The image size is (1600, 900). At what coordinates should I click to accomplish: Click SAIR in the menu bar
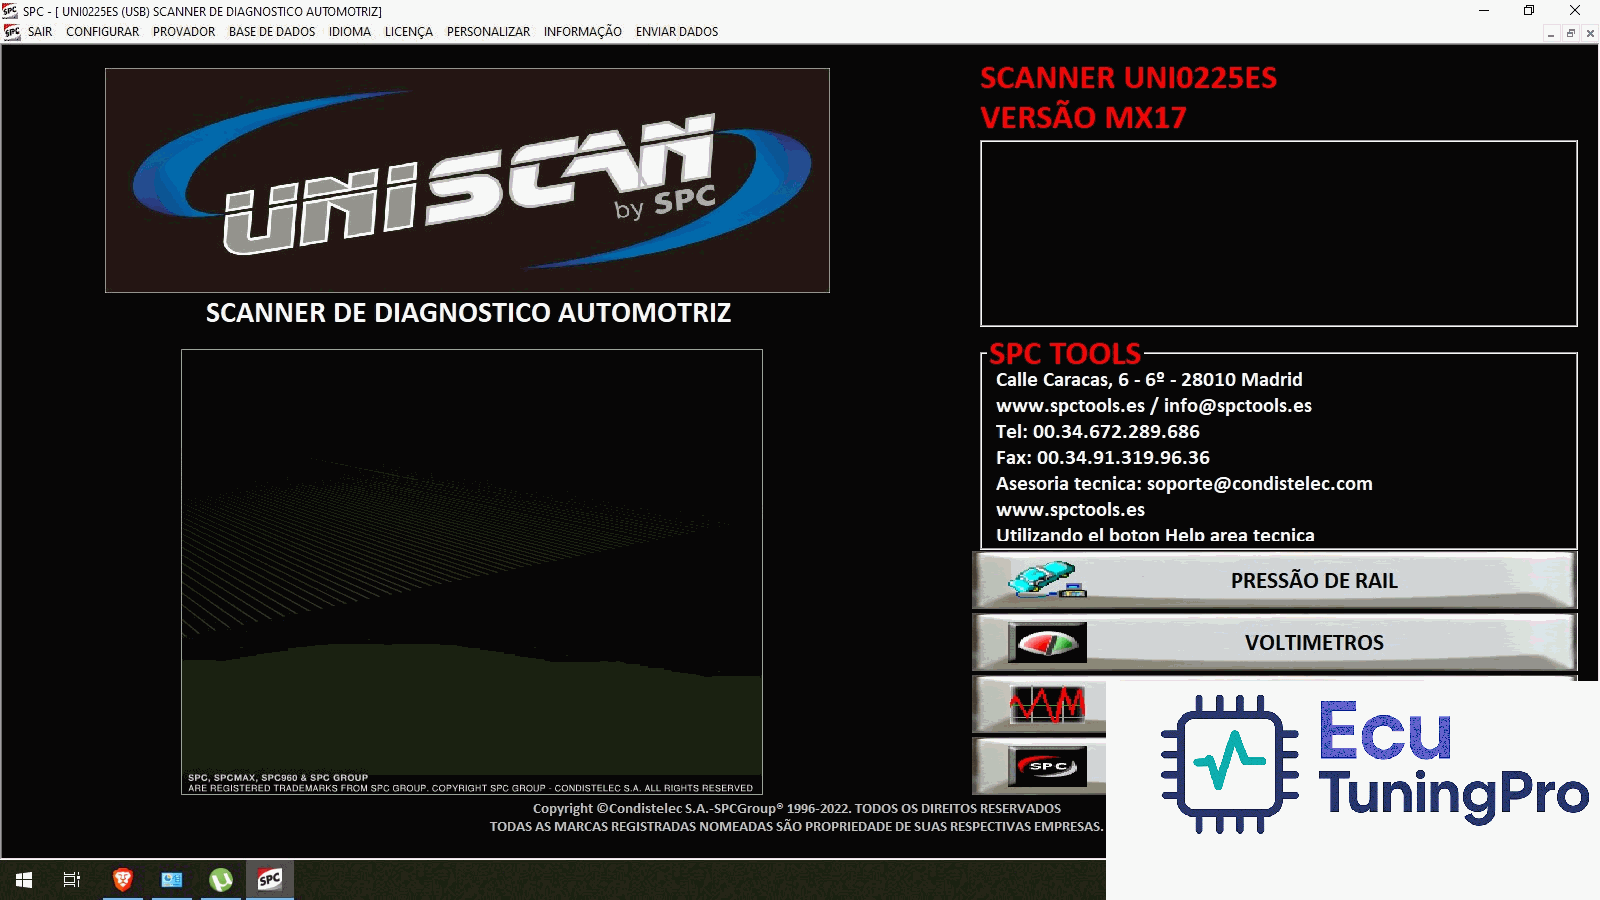[40, 32]
